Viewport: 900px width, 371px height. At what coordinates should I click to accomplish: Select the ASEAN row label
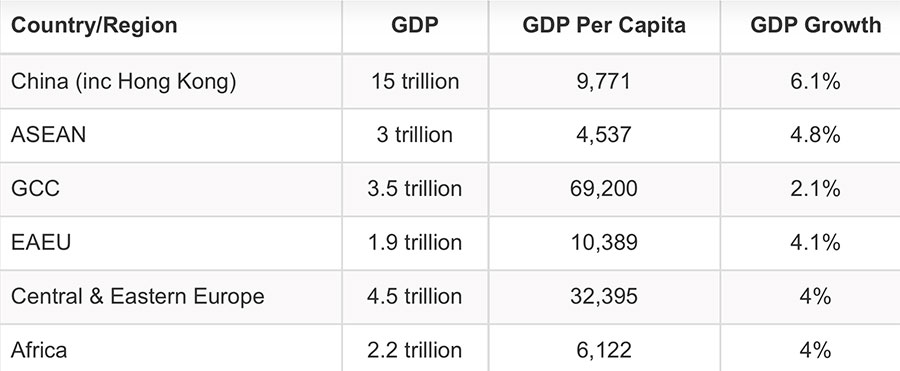(x=48, y=135)
